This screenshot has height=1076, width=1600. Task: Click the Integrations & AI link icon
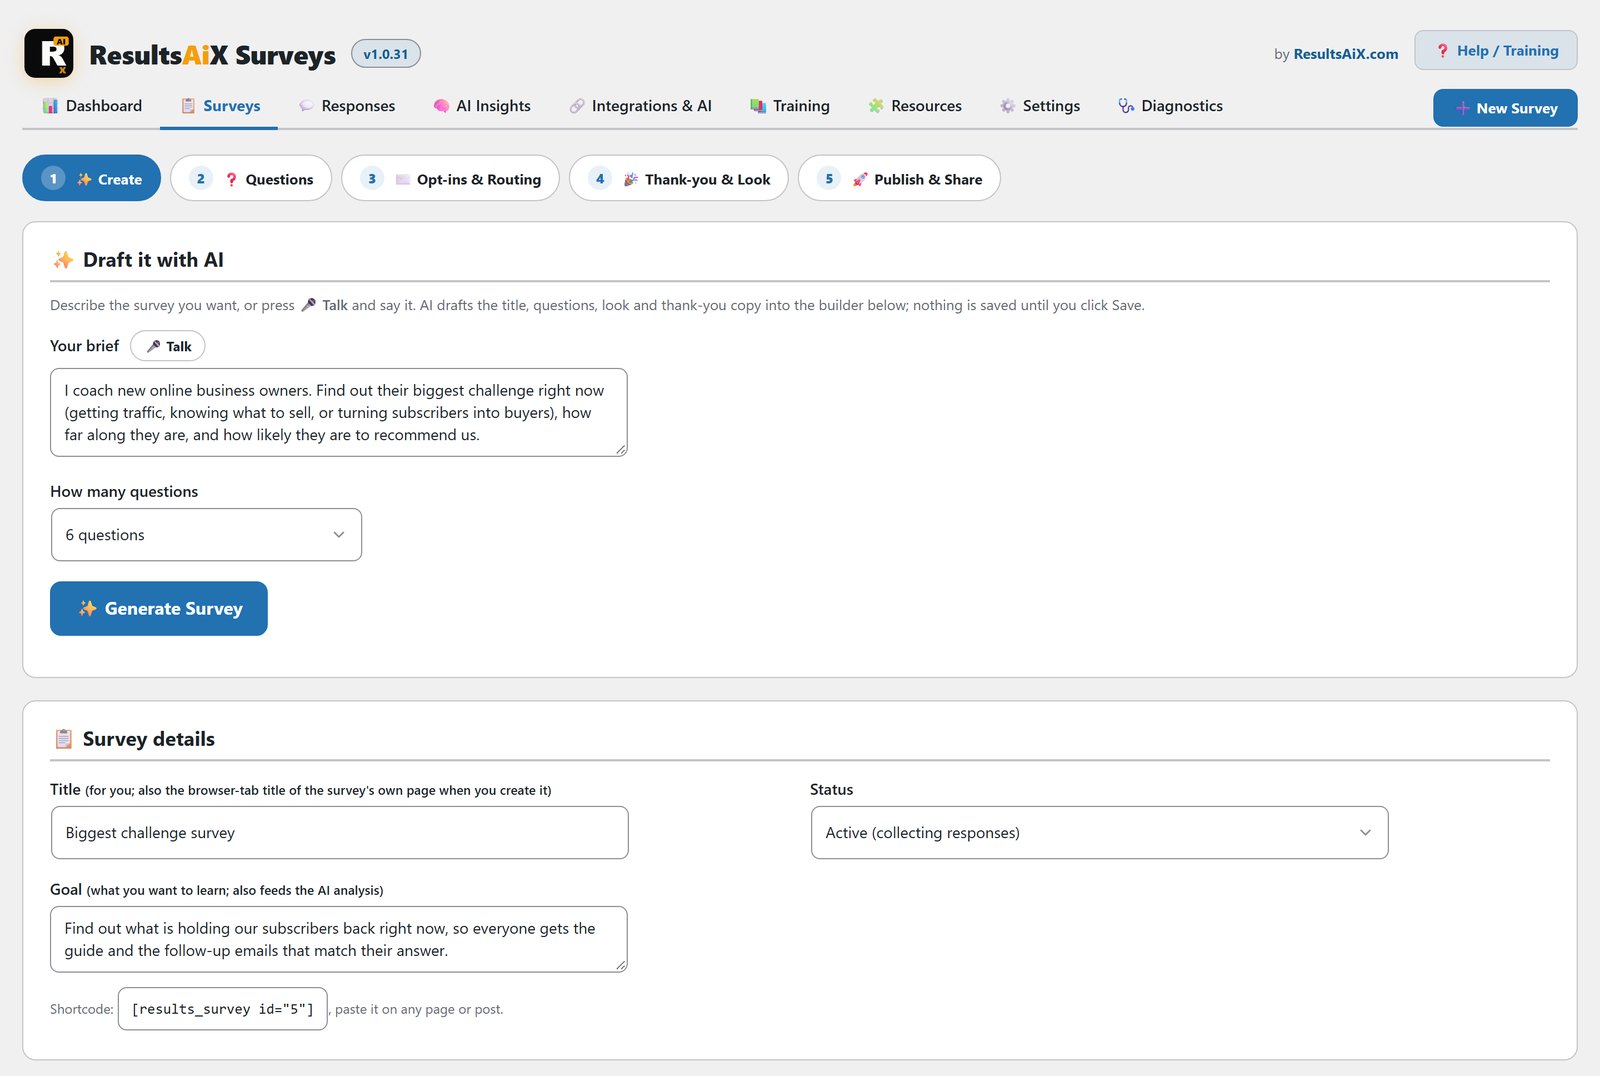[x=577, y=106]
